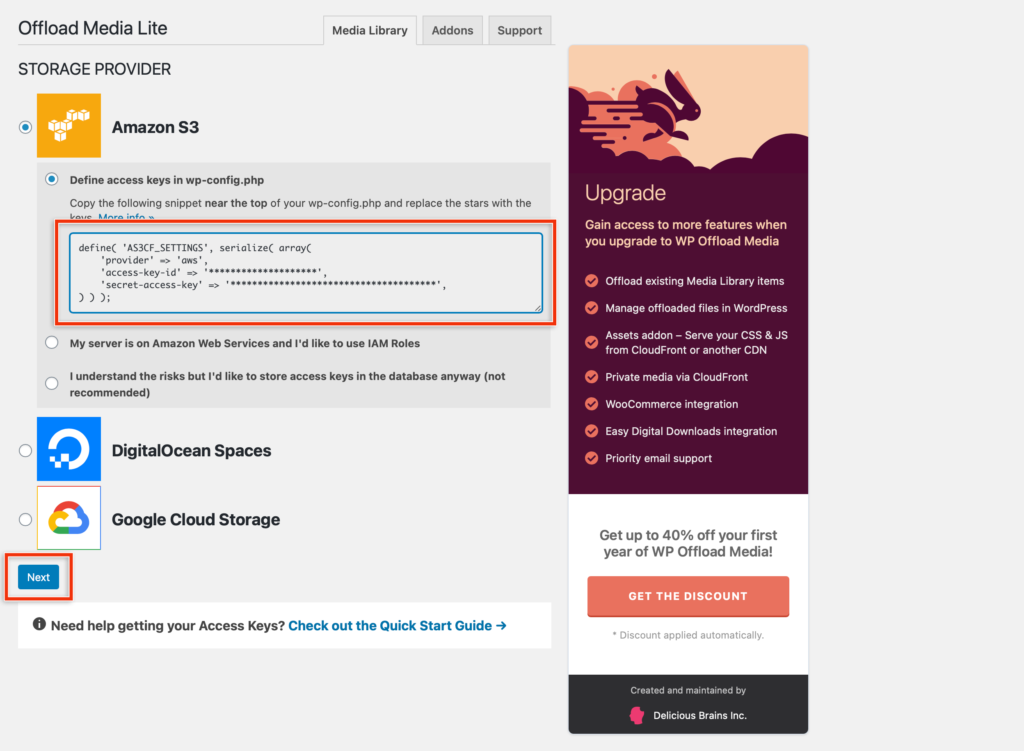1024x751 pixels.
Task: Click the Google Cloud Storage label text
Action: coord(196,520)
